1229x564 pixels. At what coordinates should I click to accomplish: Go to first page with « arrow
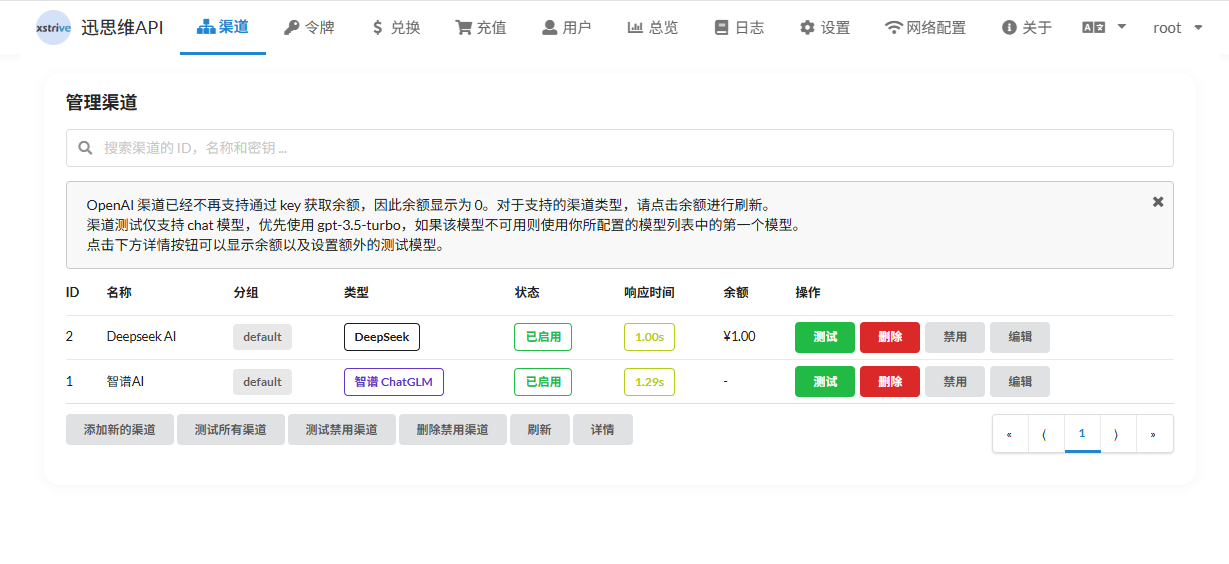[x=1010, y=434]
